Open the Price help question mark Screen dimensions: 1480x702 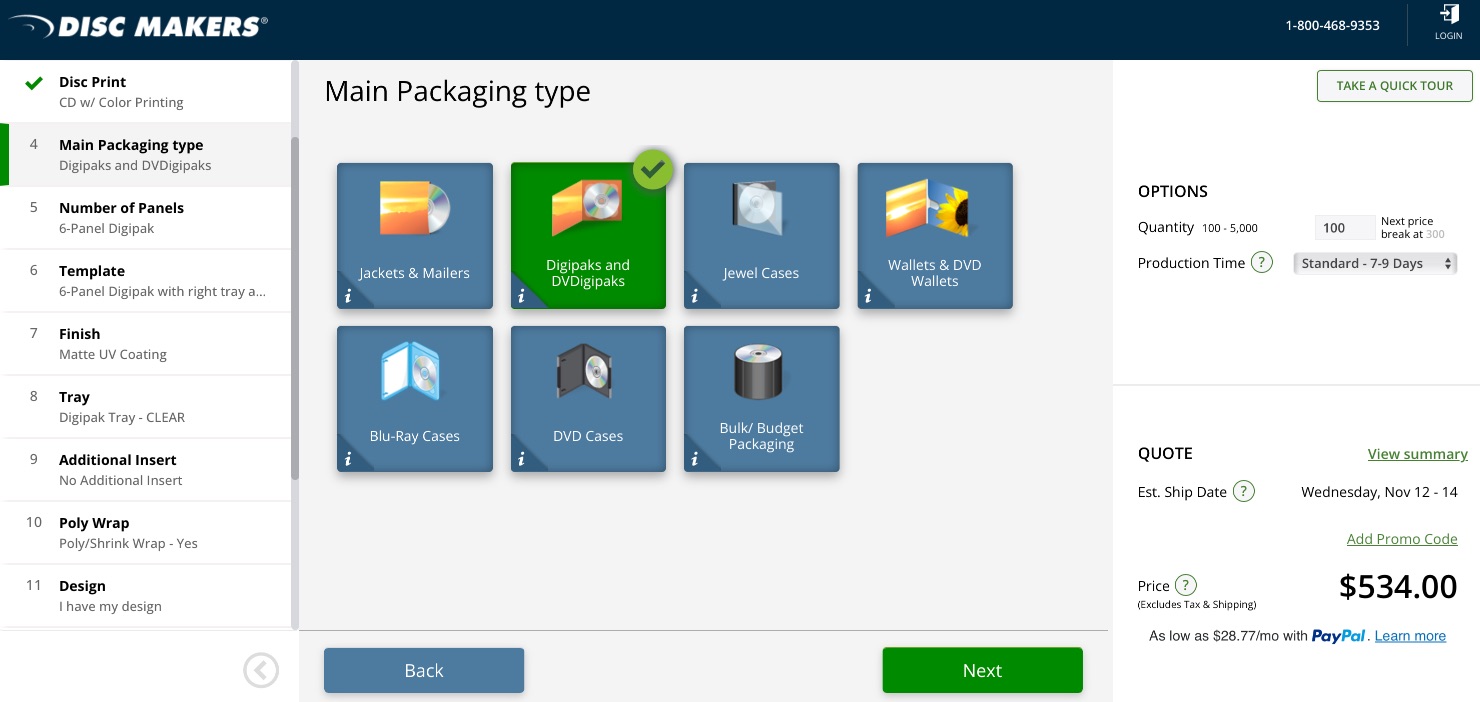(1185, 586)
